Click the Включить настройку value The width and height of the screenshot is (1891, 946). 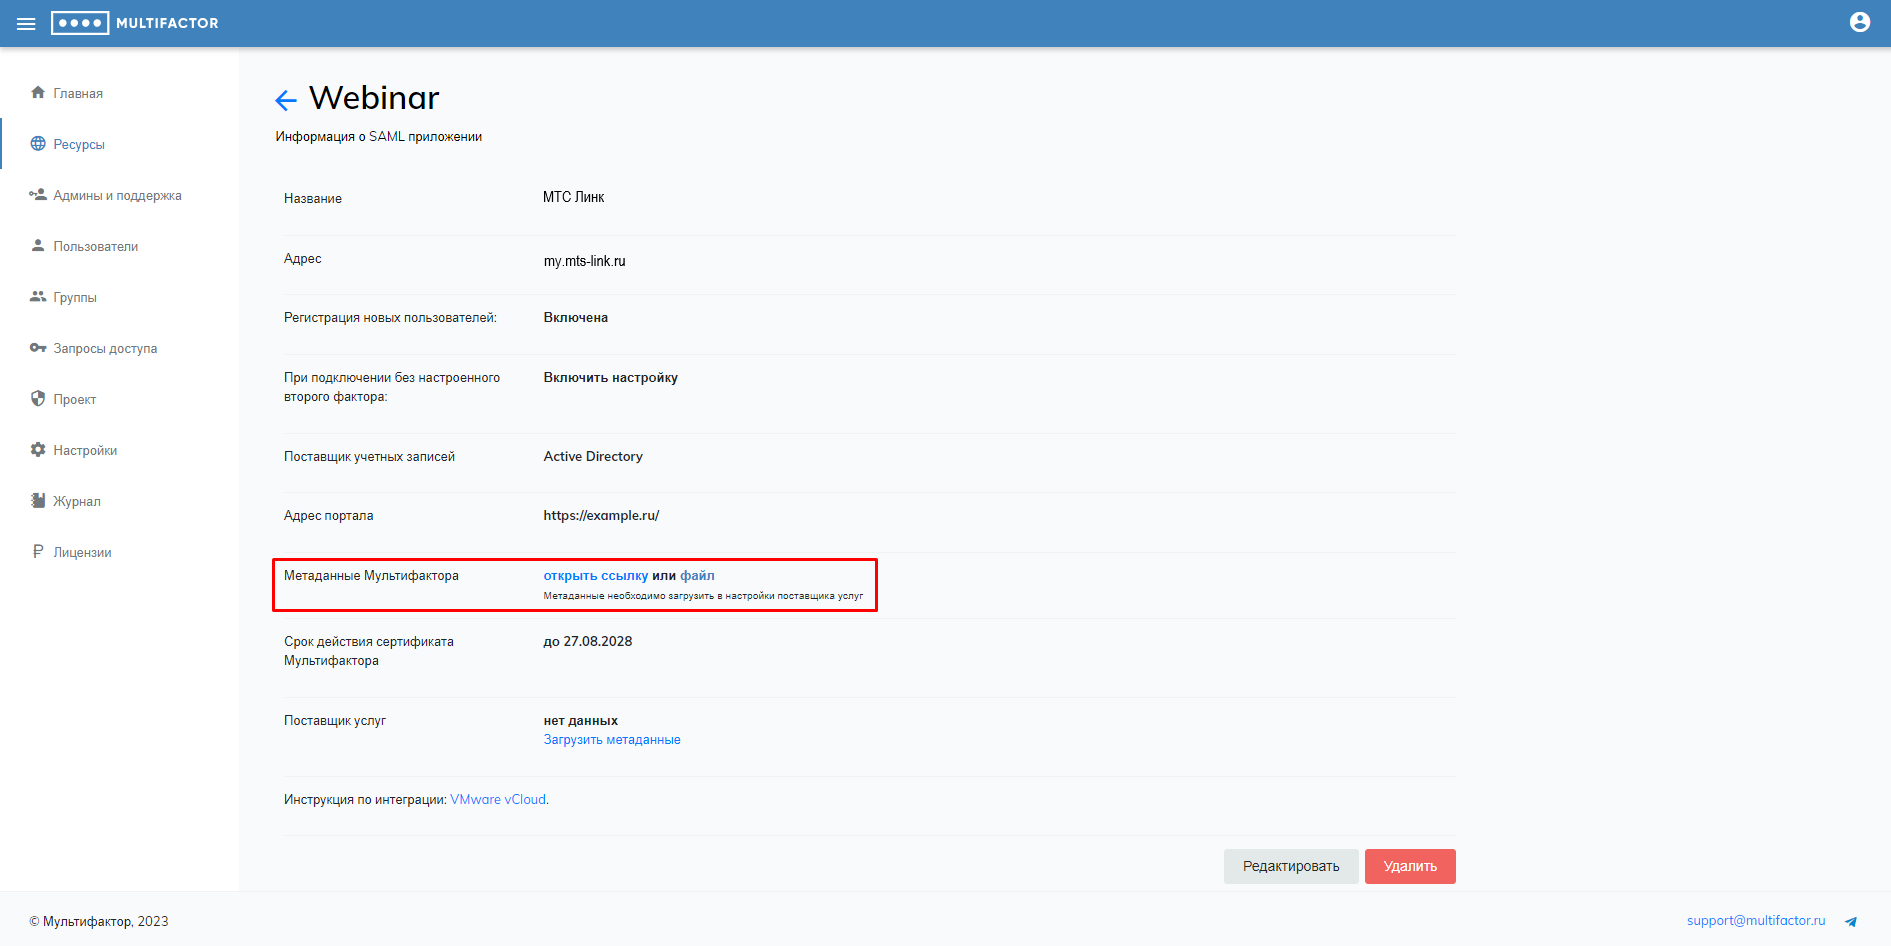(x=611, y=378)
